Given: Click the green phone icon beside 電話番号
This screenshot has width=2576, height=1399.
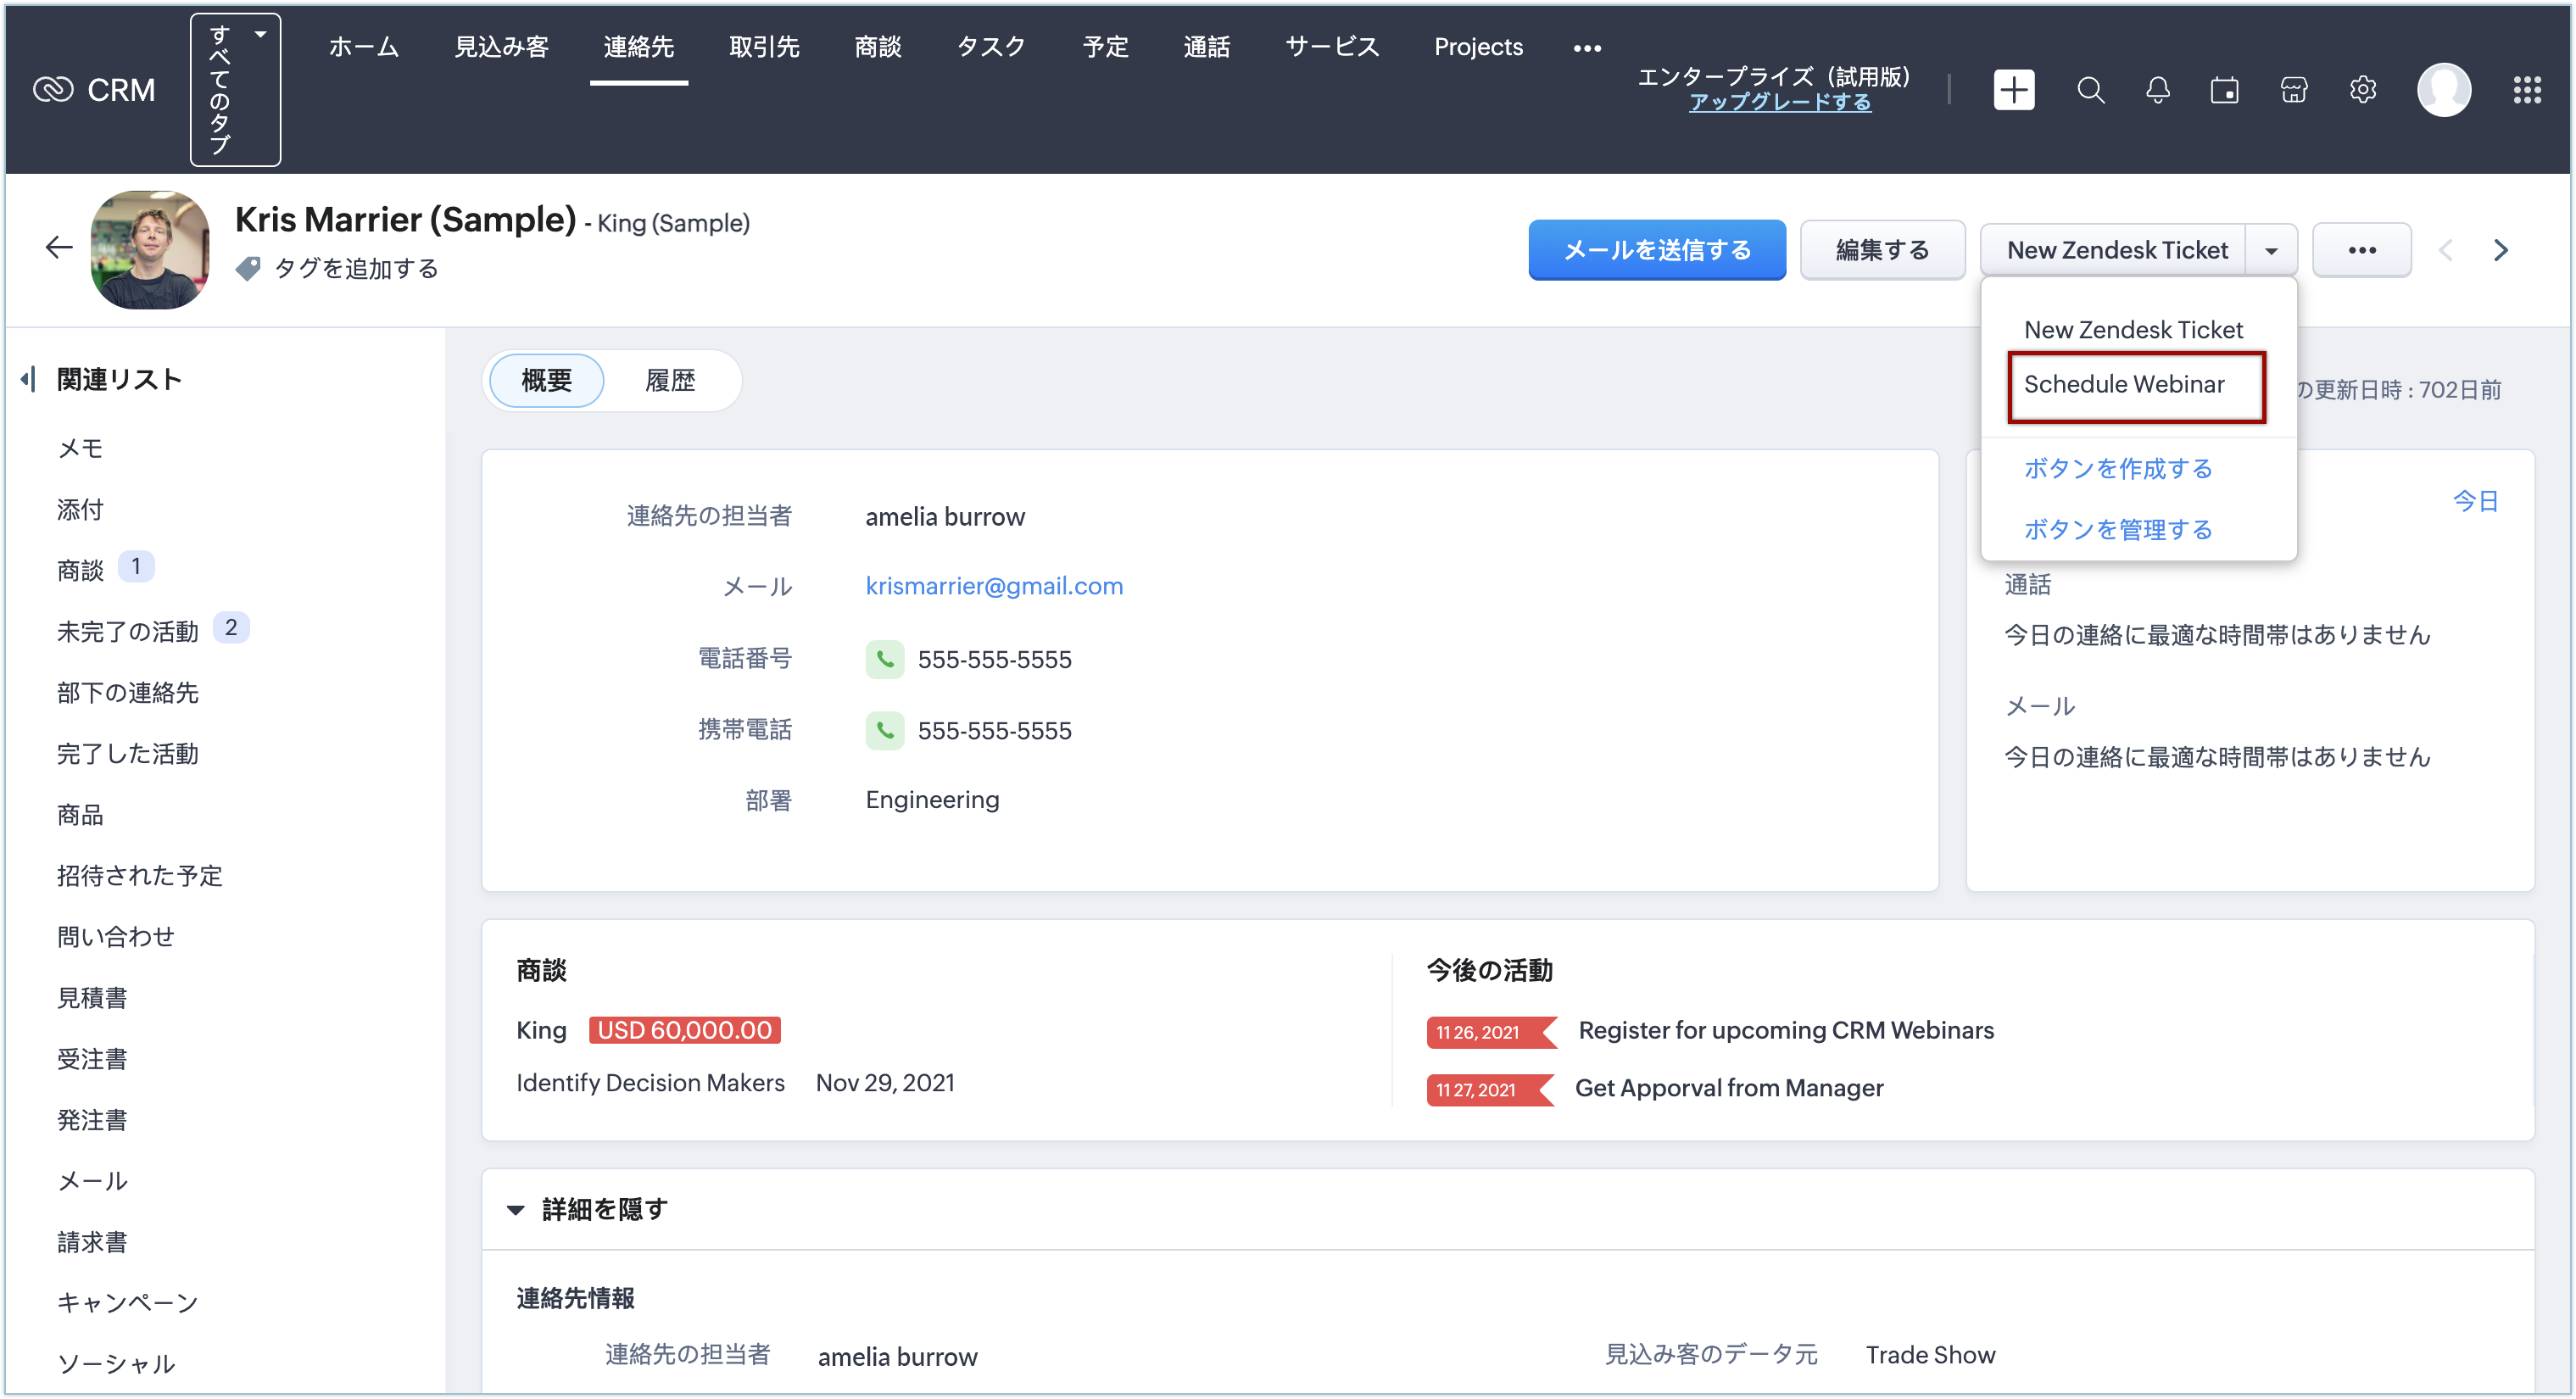Looking at the screenshot, I should (884, 659).
